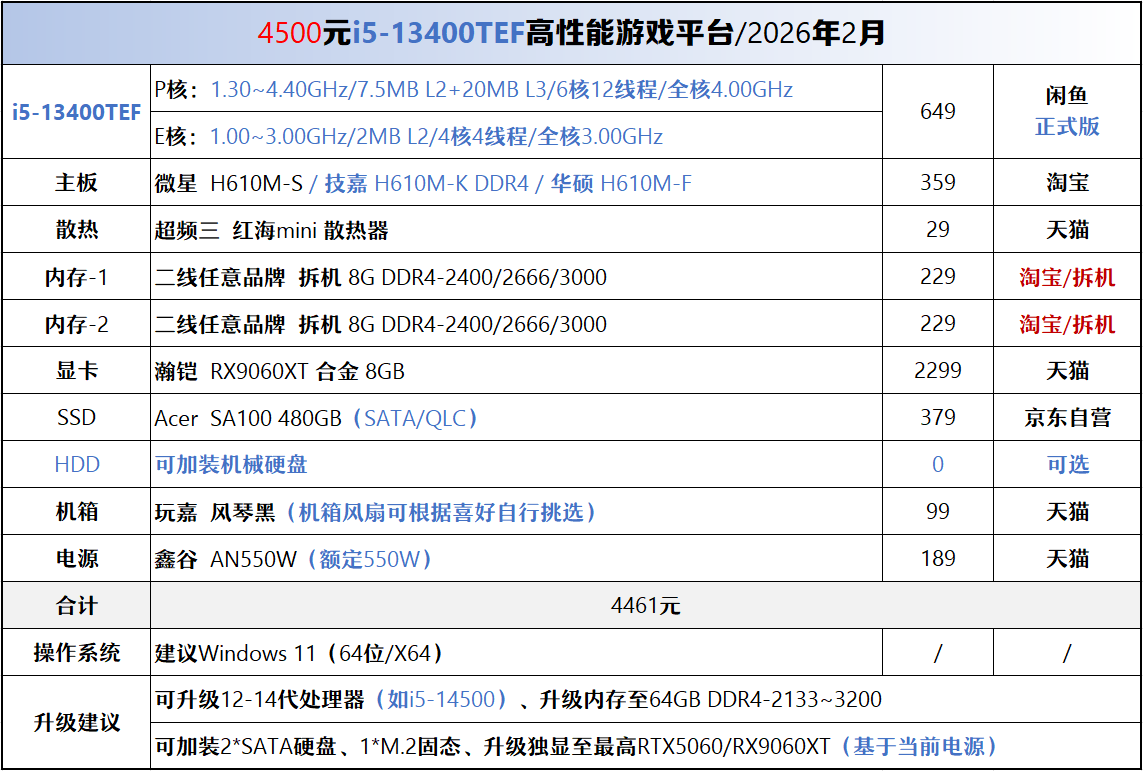
Task: Select the 内存-1 row label
Action: click(77, 276)
